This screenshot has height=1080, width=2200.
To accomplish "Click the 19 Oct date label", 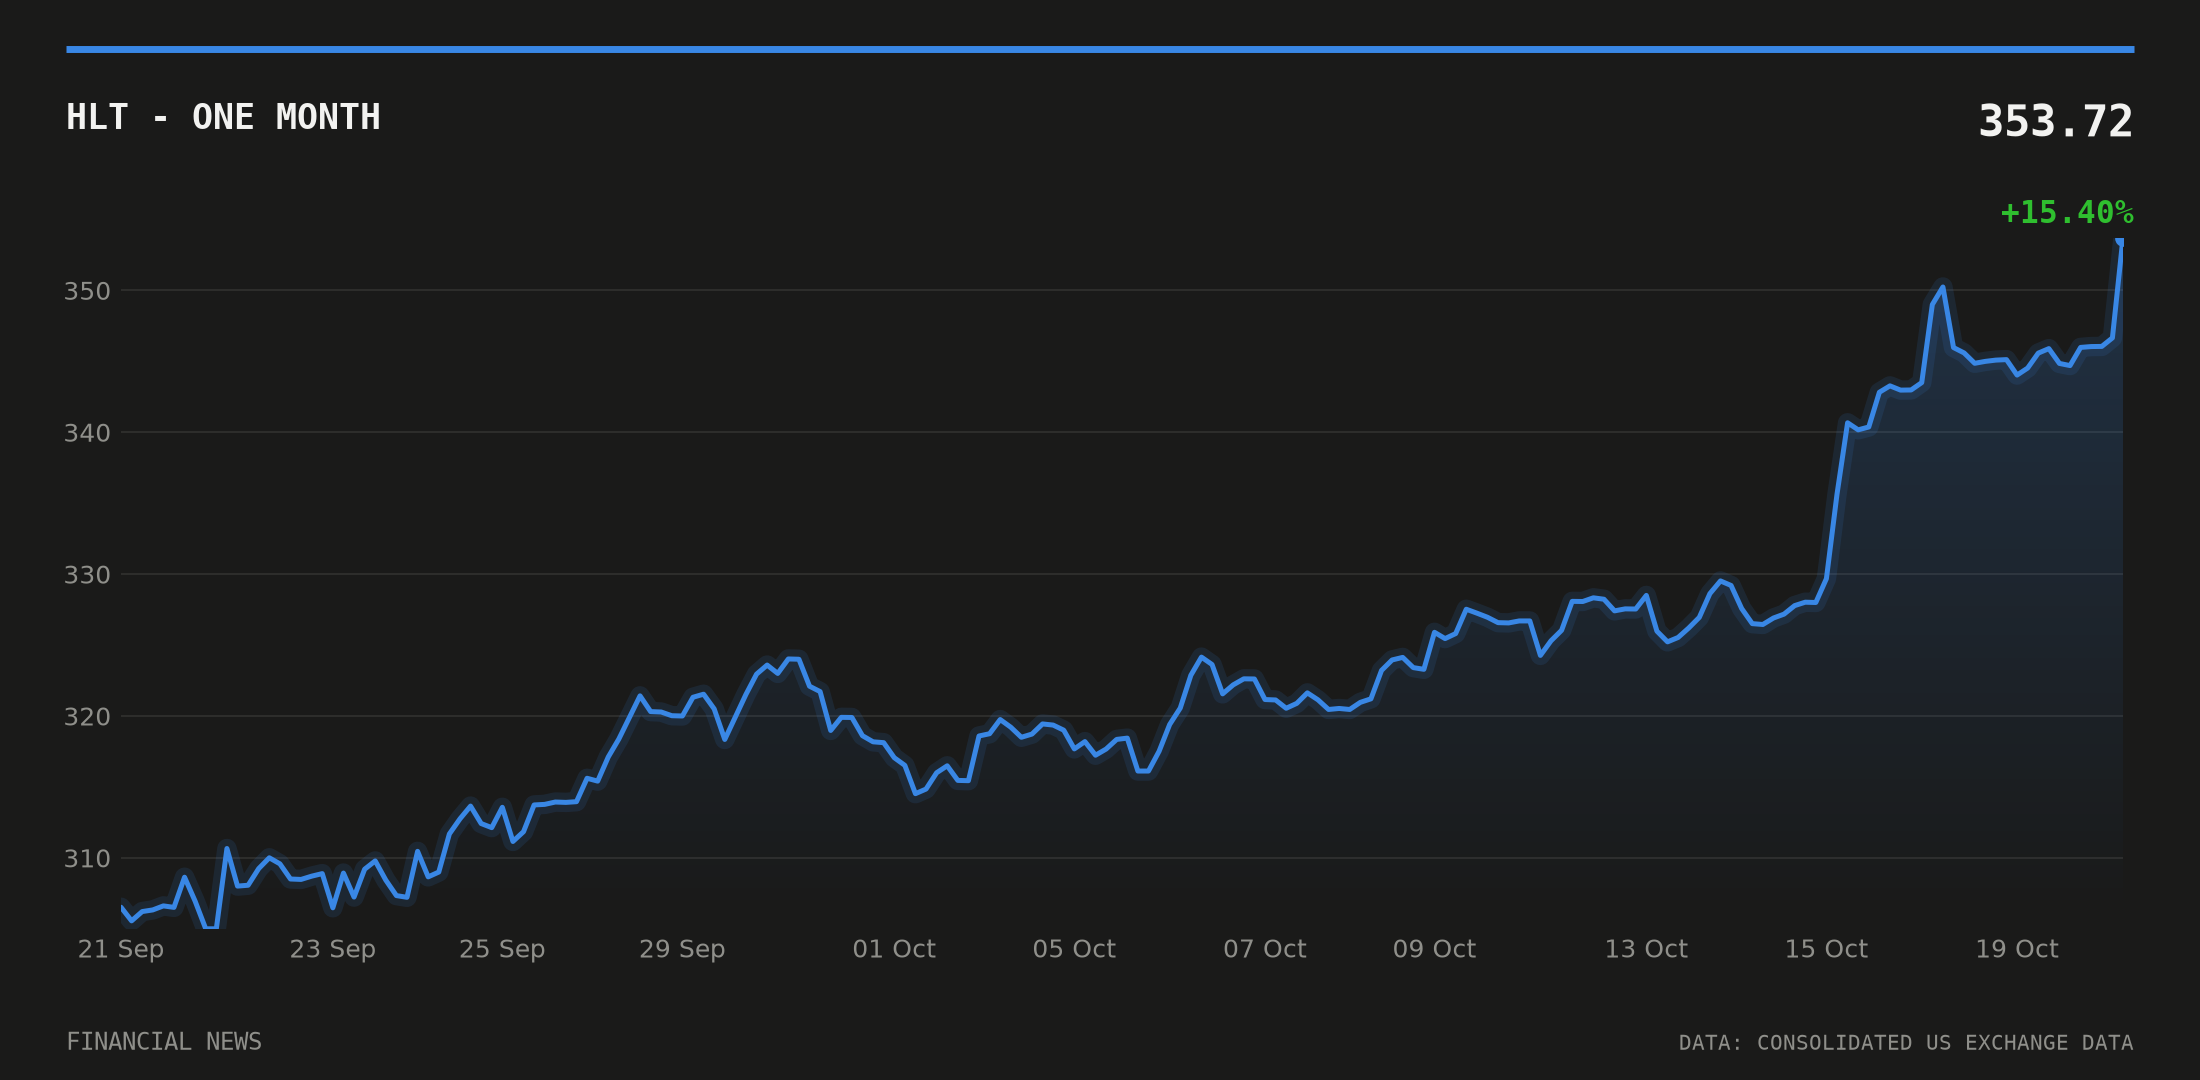I will [x=2017, y=949].
